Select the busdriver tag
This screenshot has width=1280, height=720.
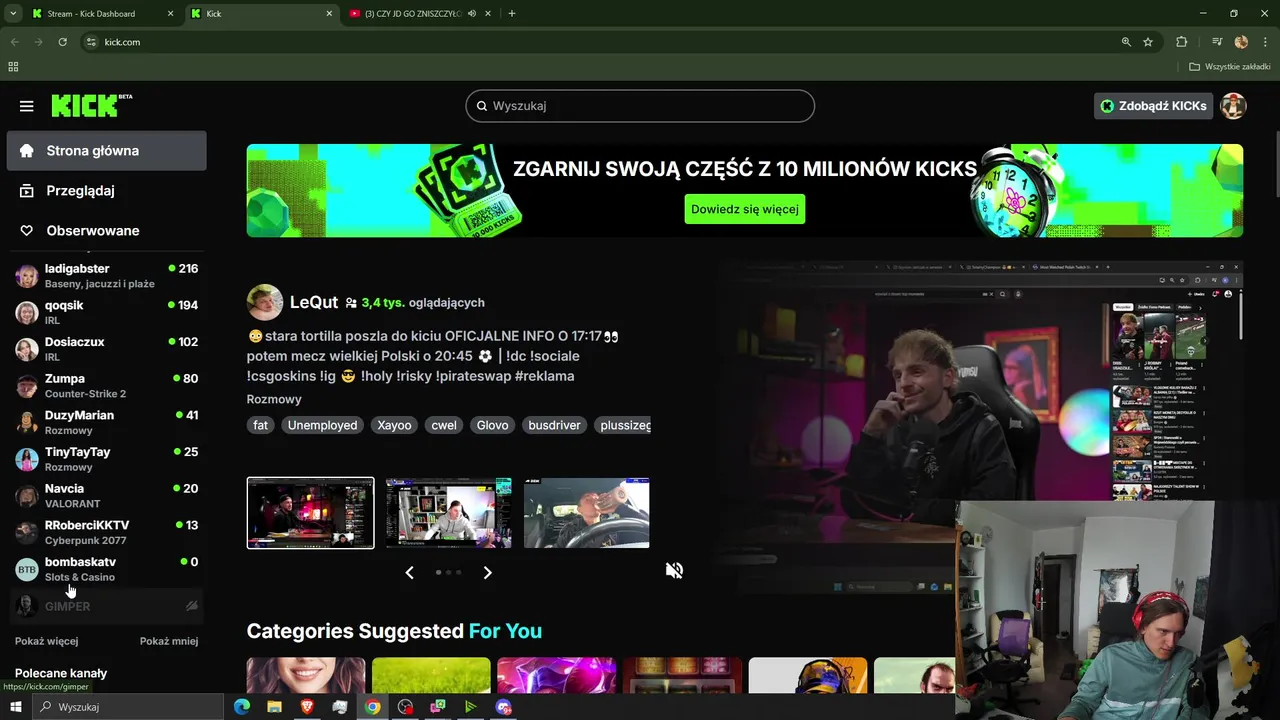(554, 425)
